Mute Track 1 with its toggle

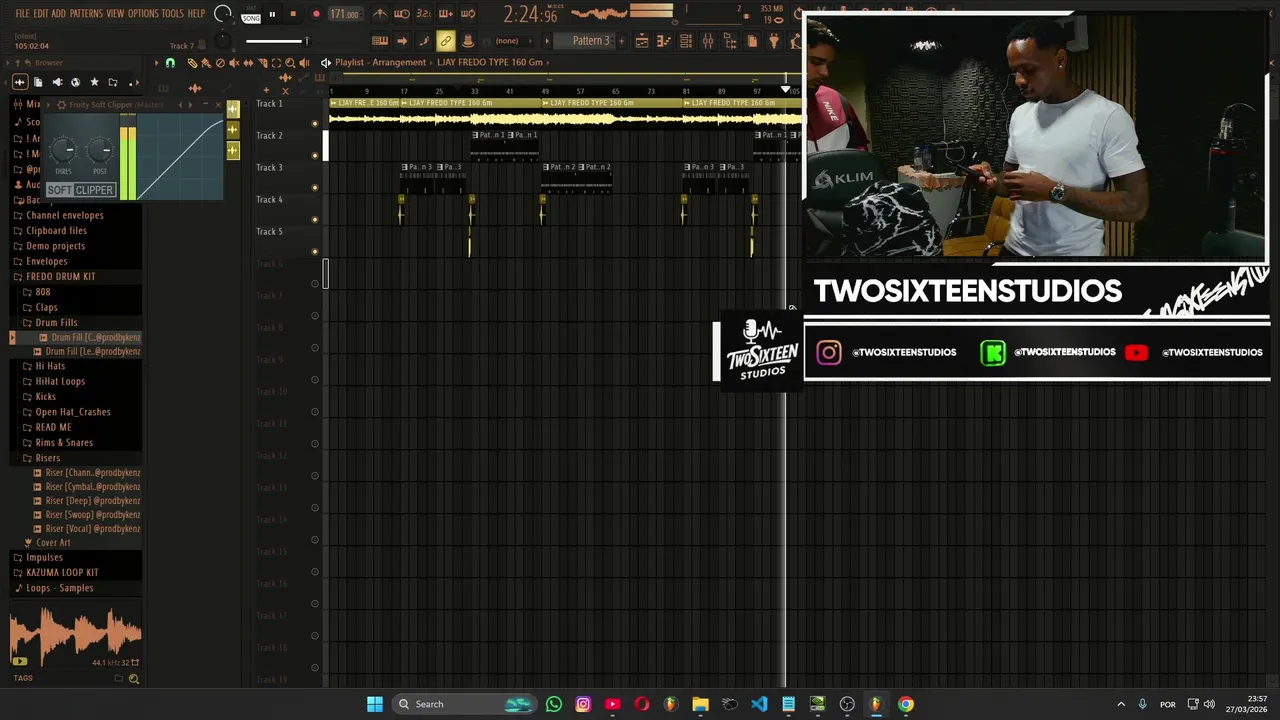(x=315, y=124)
